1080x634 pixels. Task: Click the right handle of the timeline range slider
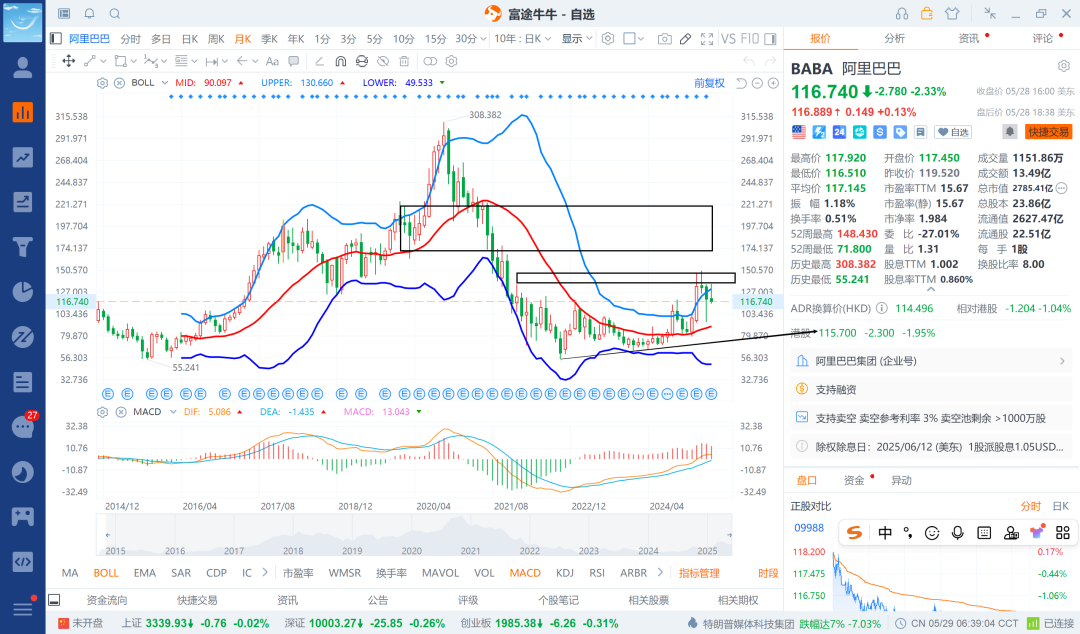[x=729, y=535]
